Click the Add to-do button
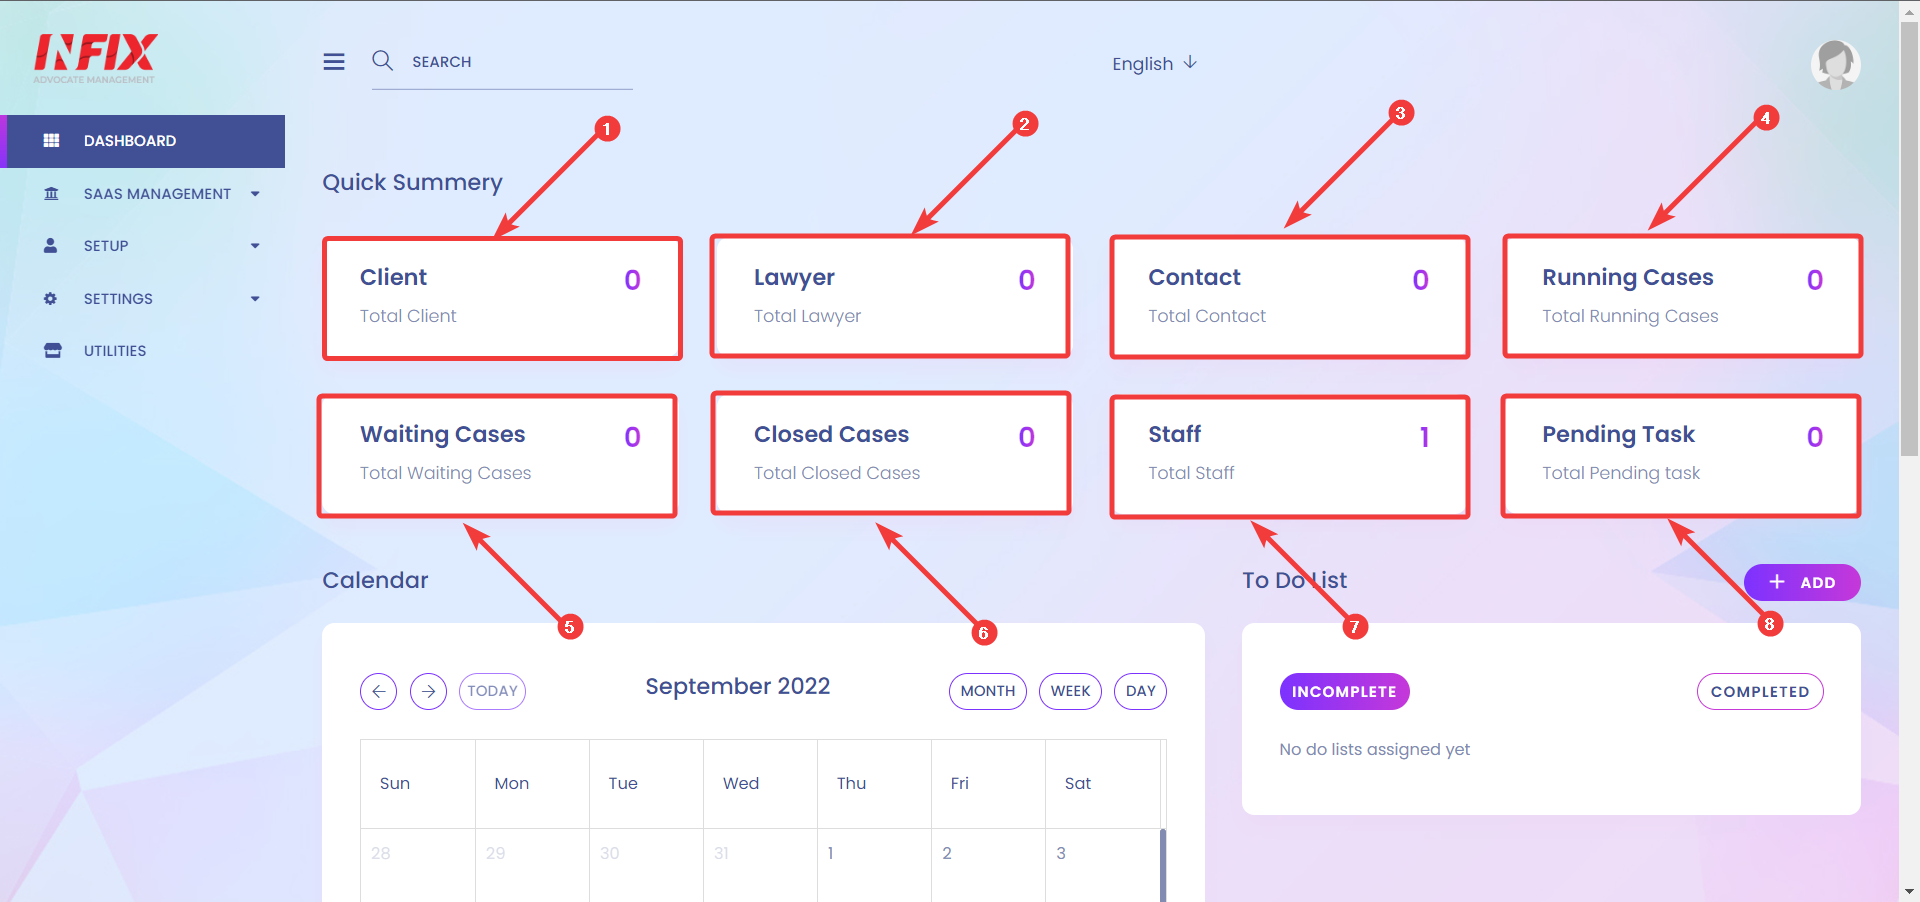Viewport: 1920px width, 902px height. pos(1802,582)
